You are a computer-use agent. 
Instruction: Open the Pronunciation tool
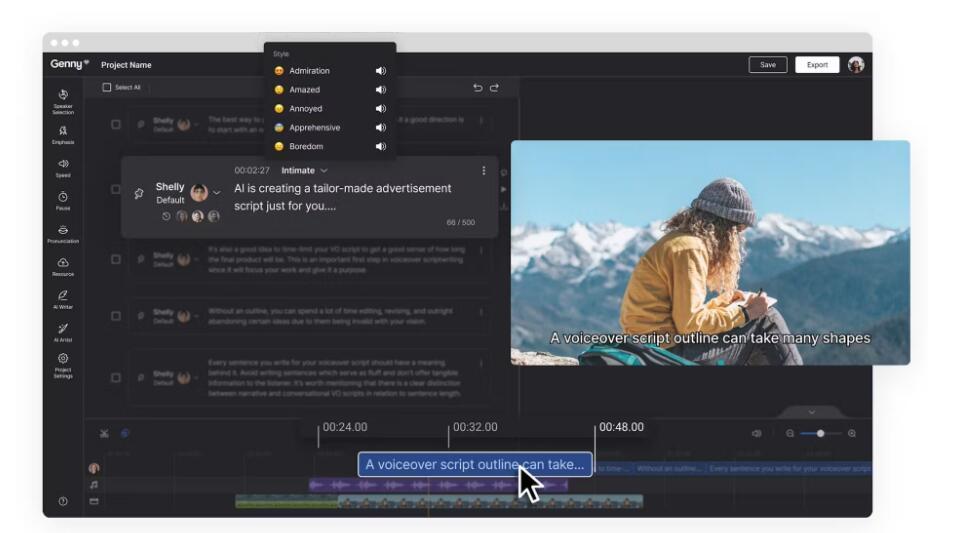pyautogui.click(x=63, y=234)
